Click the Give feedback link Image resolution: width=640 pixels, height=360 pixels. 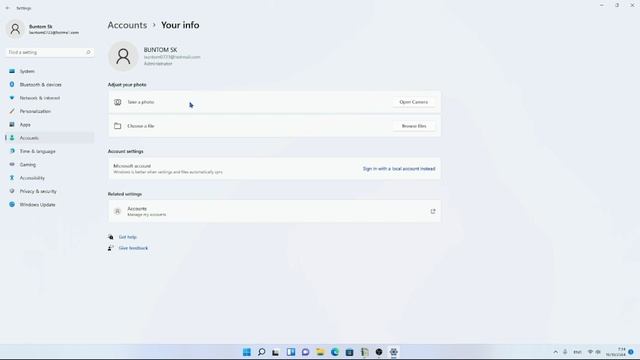pyautogui.click(x=133, y=248)
